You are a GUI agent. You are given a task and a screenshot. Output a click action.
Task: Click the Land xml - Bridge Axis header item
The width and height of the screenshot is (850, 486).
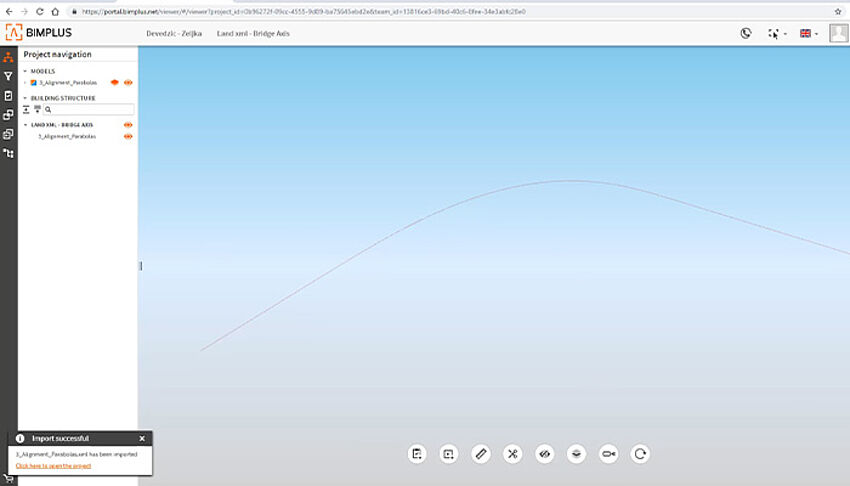pyautogui.click(x=252, y=33)
